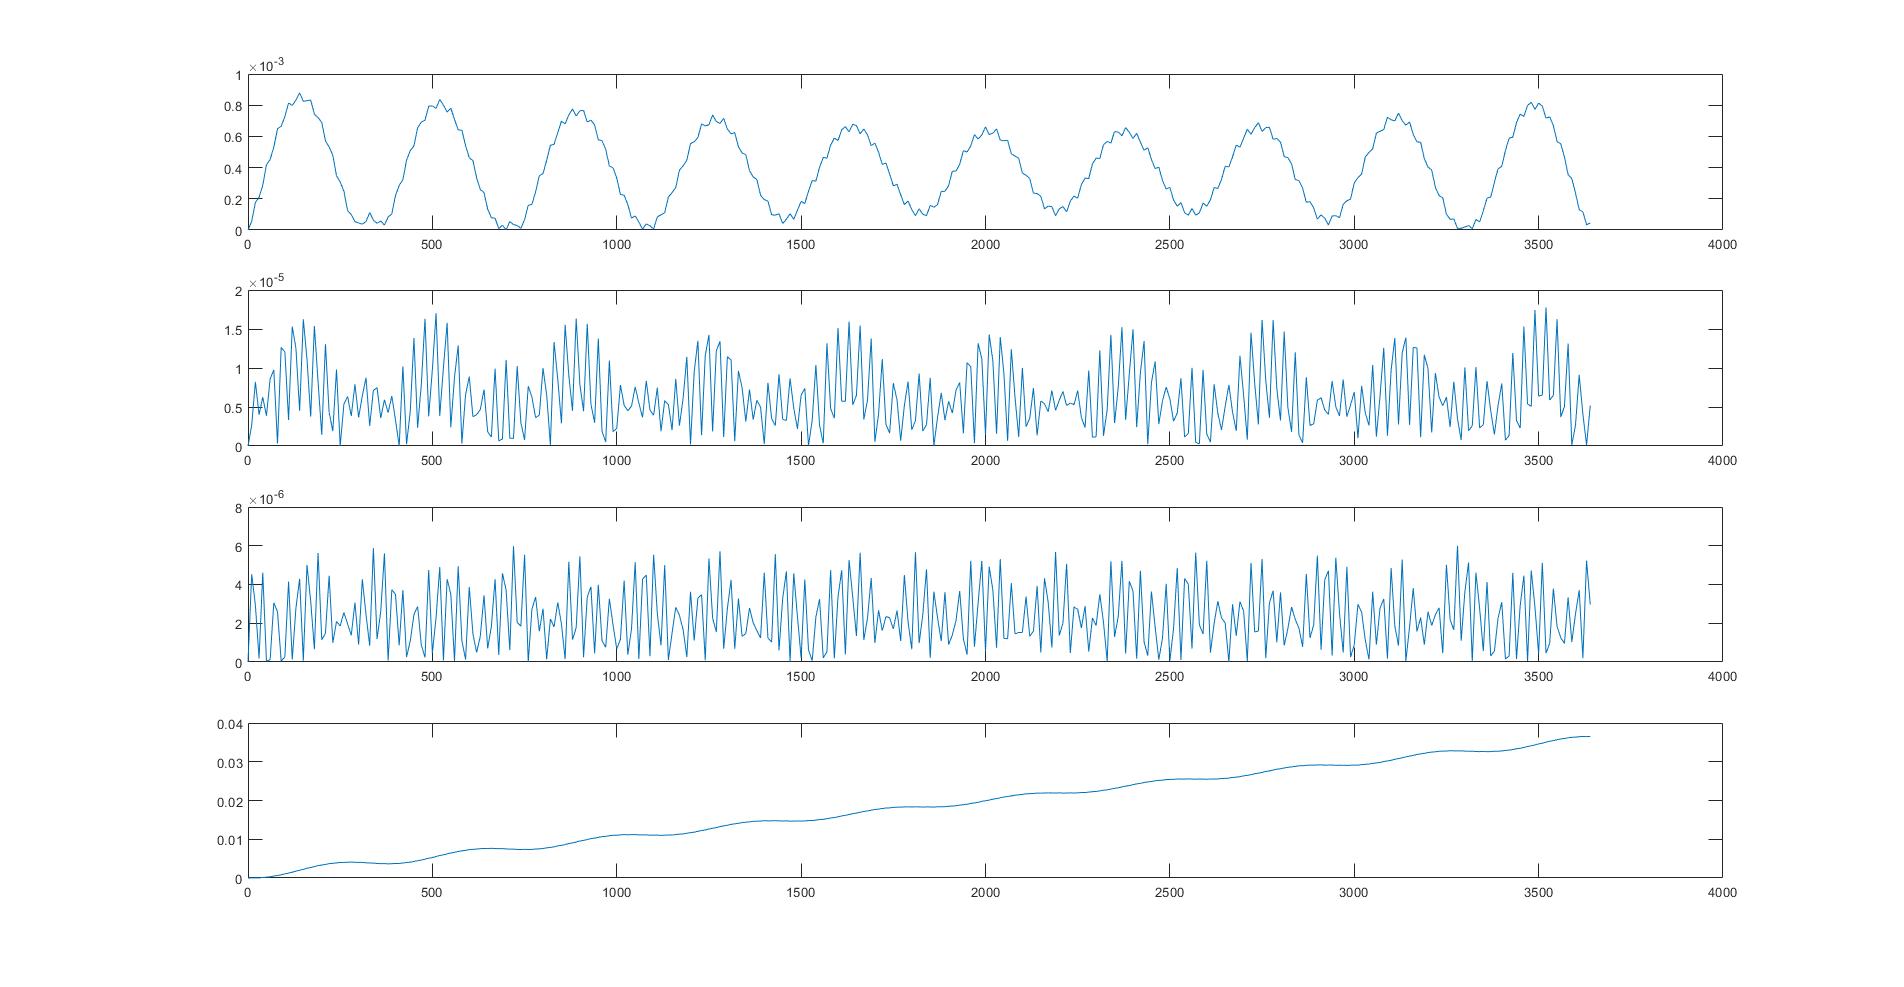The height and width of the screenshot is (987, 1904).
Task: Select the oscillating line in the second plot
Action: [x=920, y=376]
